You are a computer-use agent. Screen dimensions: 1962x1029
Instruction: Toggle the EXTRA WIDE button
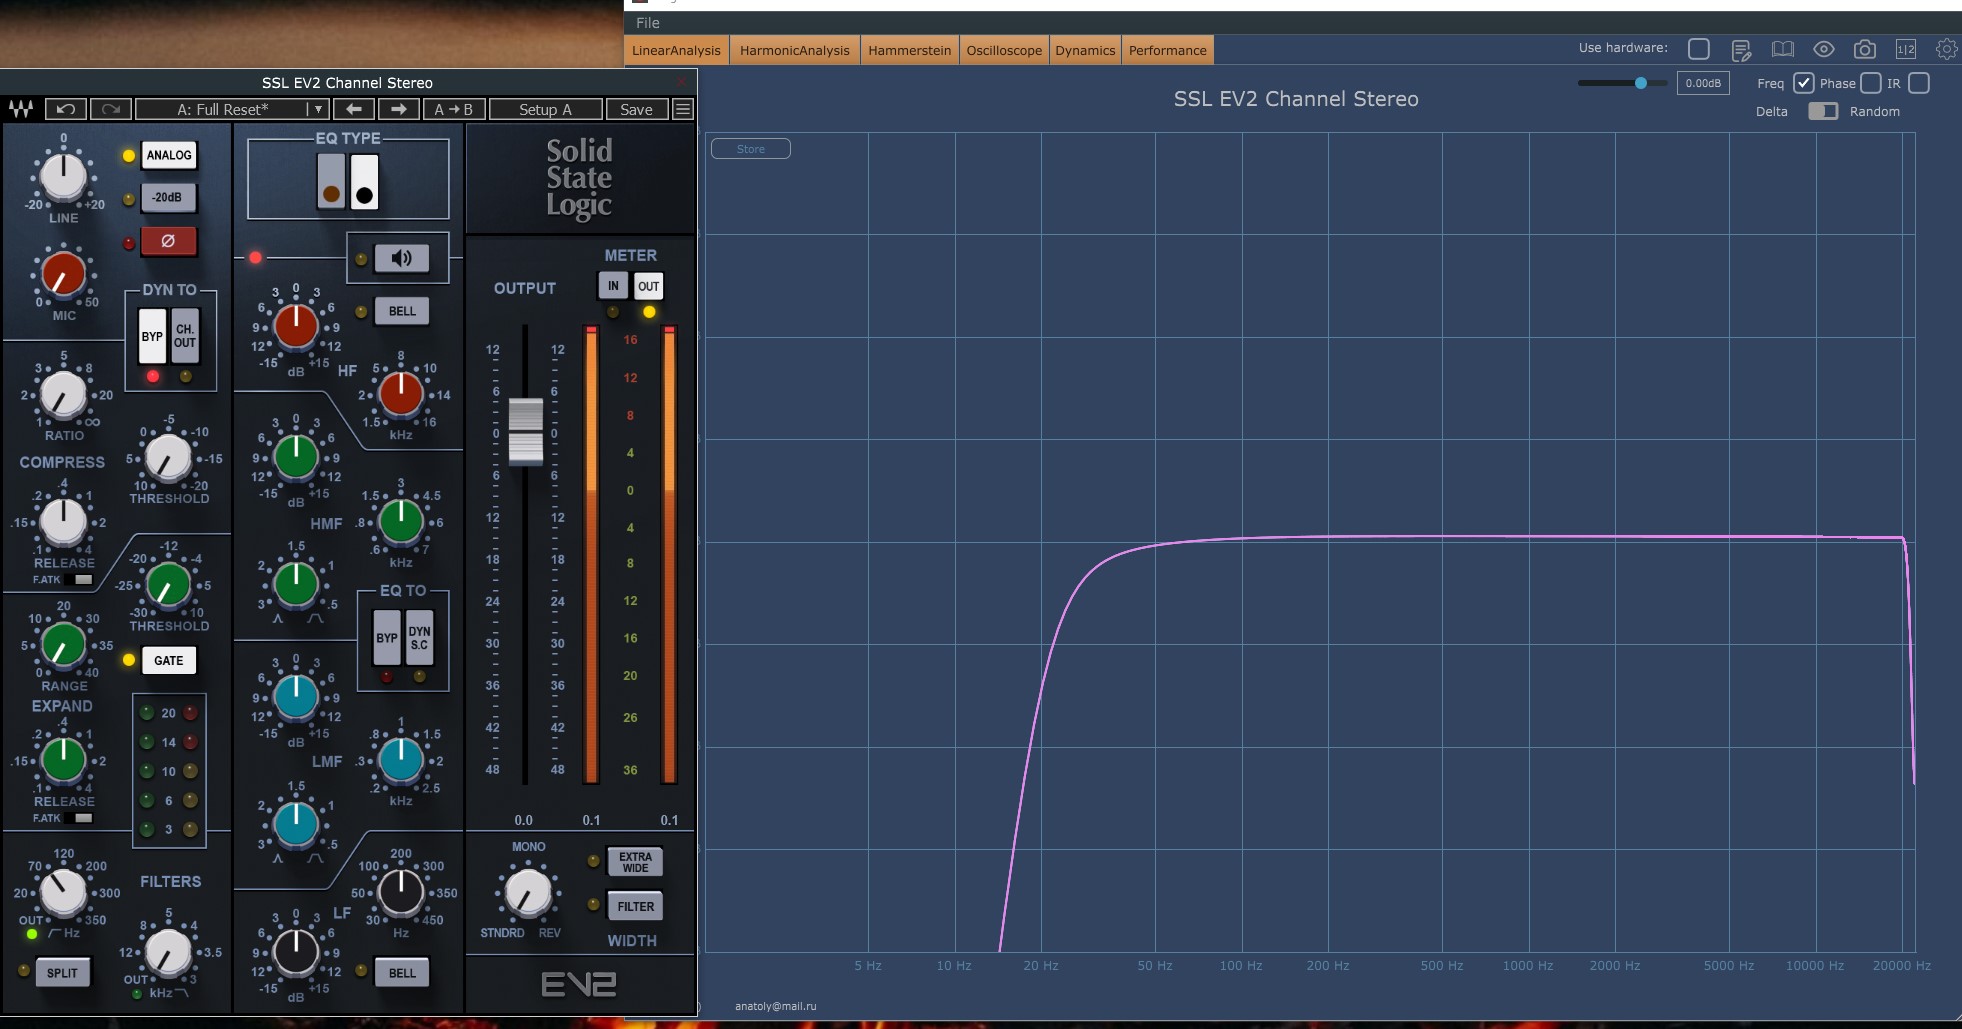[635, 862]
